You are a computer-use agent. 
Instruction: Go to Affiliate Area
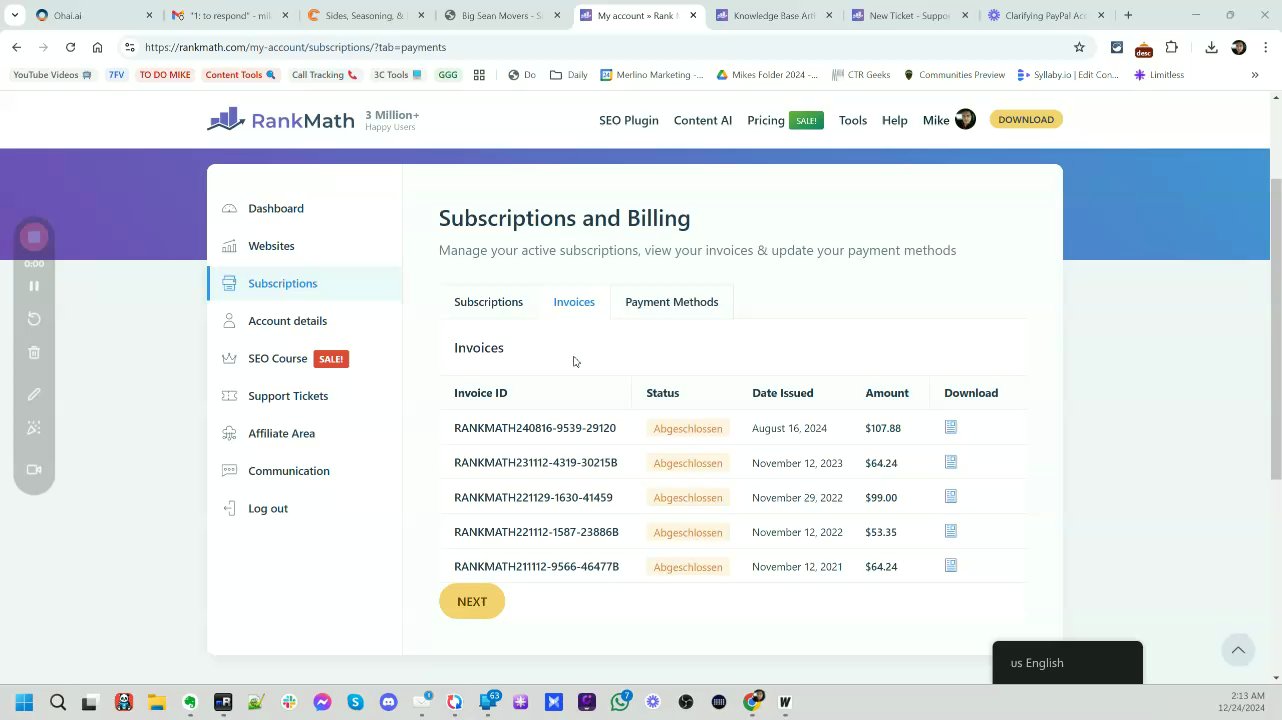(x=281, y=433)
